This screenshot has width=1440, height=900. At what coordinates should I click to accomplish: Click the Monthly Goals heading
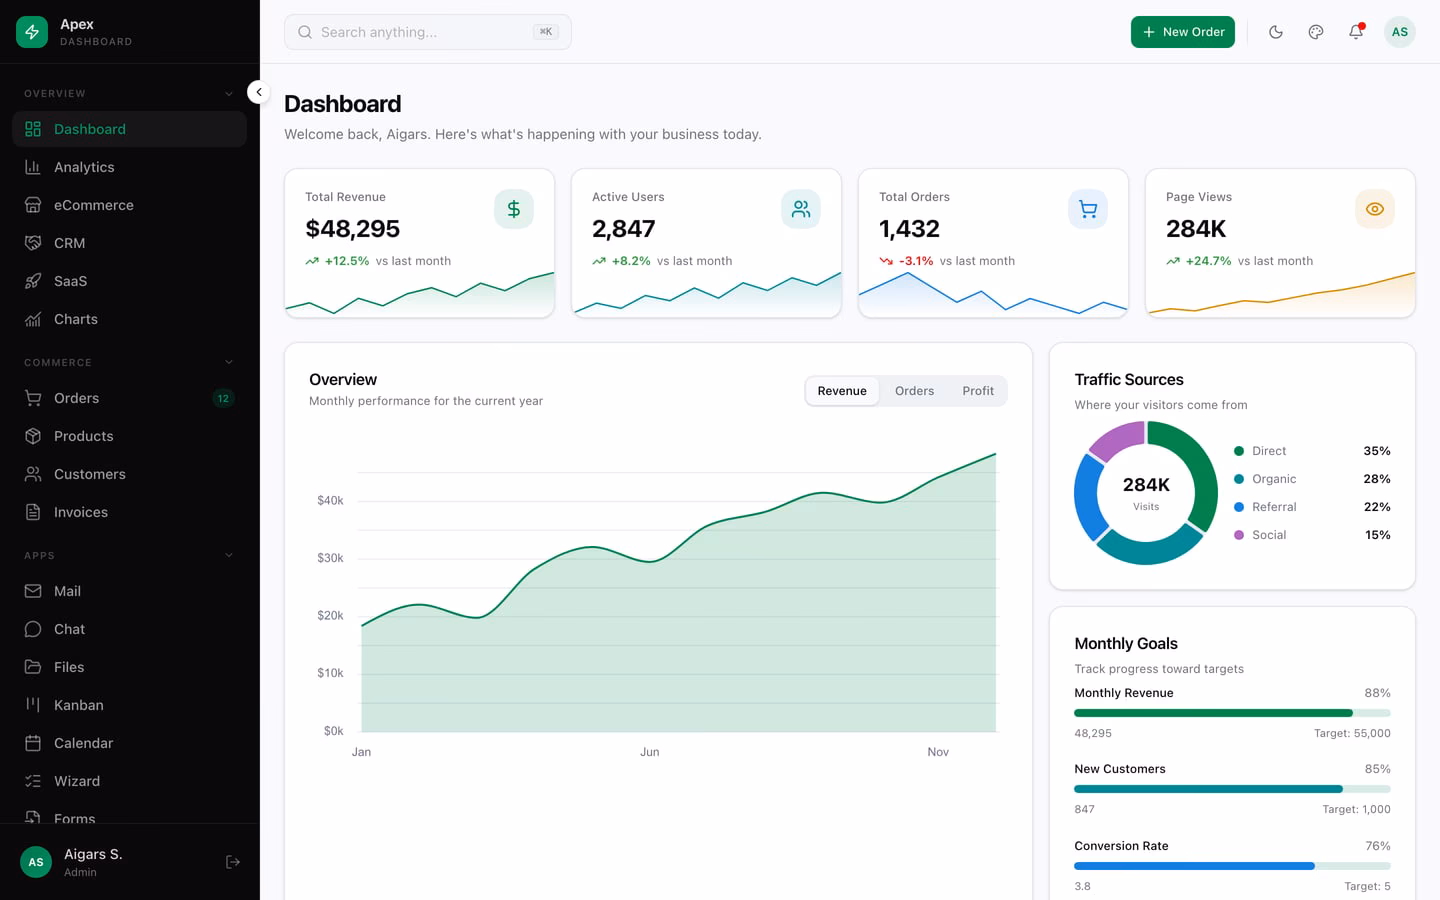(x=1126, y=644)
